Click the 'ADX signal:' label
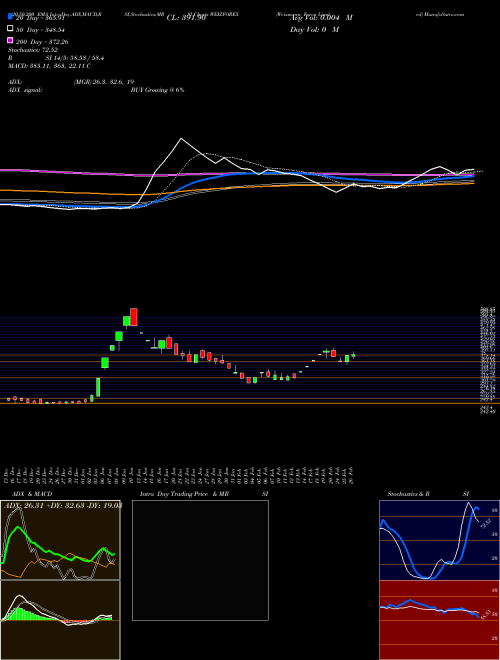 (25, 90)
